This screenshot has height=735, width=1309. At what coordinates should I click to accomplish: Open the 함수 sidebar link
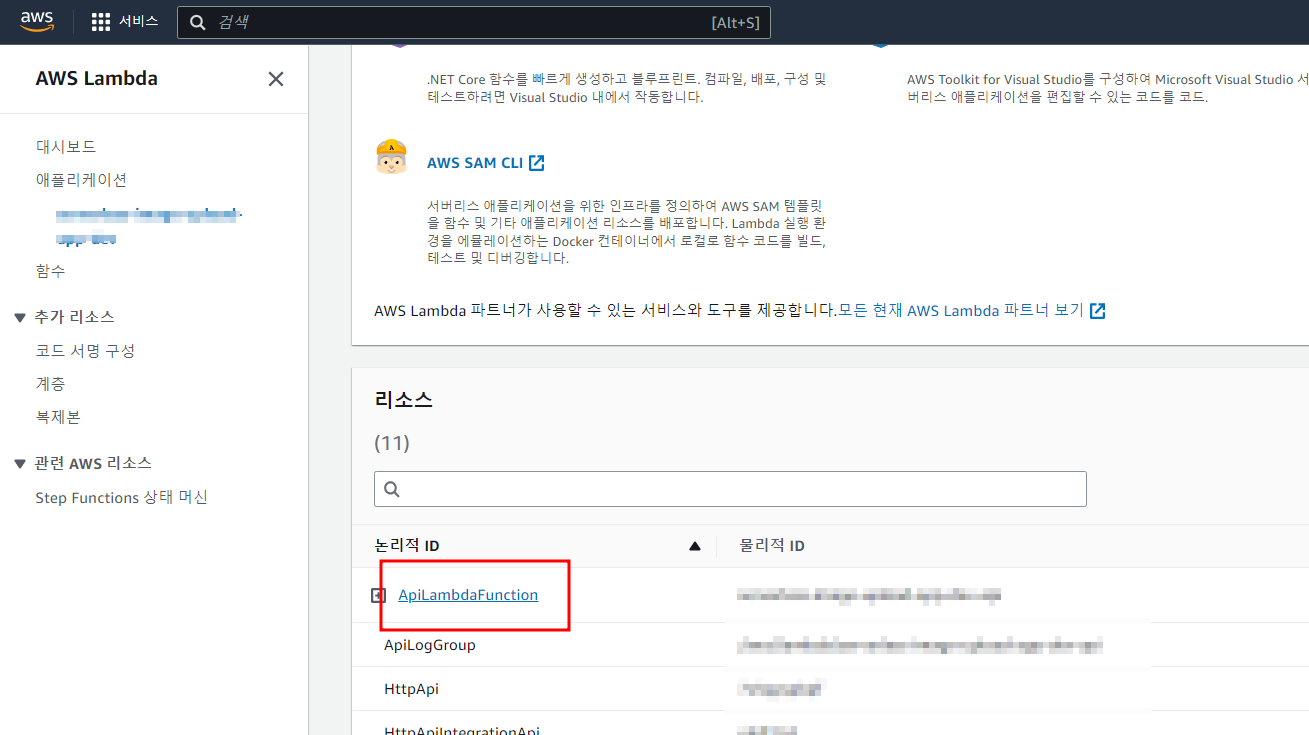(x=50, y=271)
